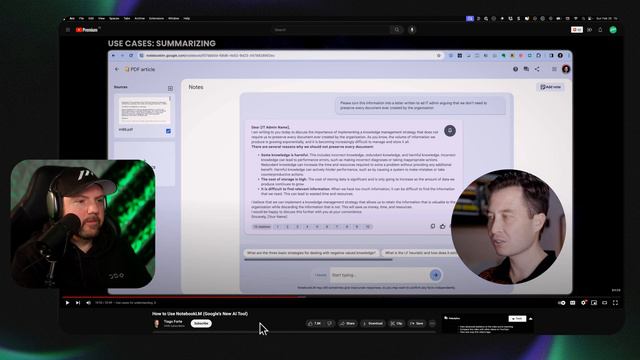Thumbs-up the NotebookLM response
The image size is (640, 360).
point(442,226)
